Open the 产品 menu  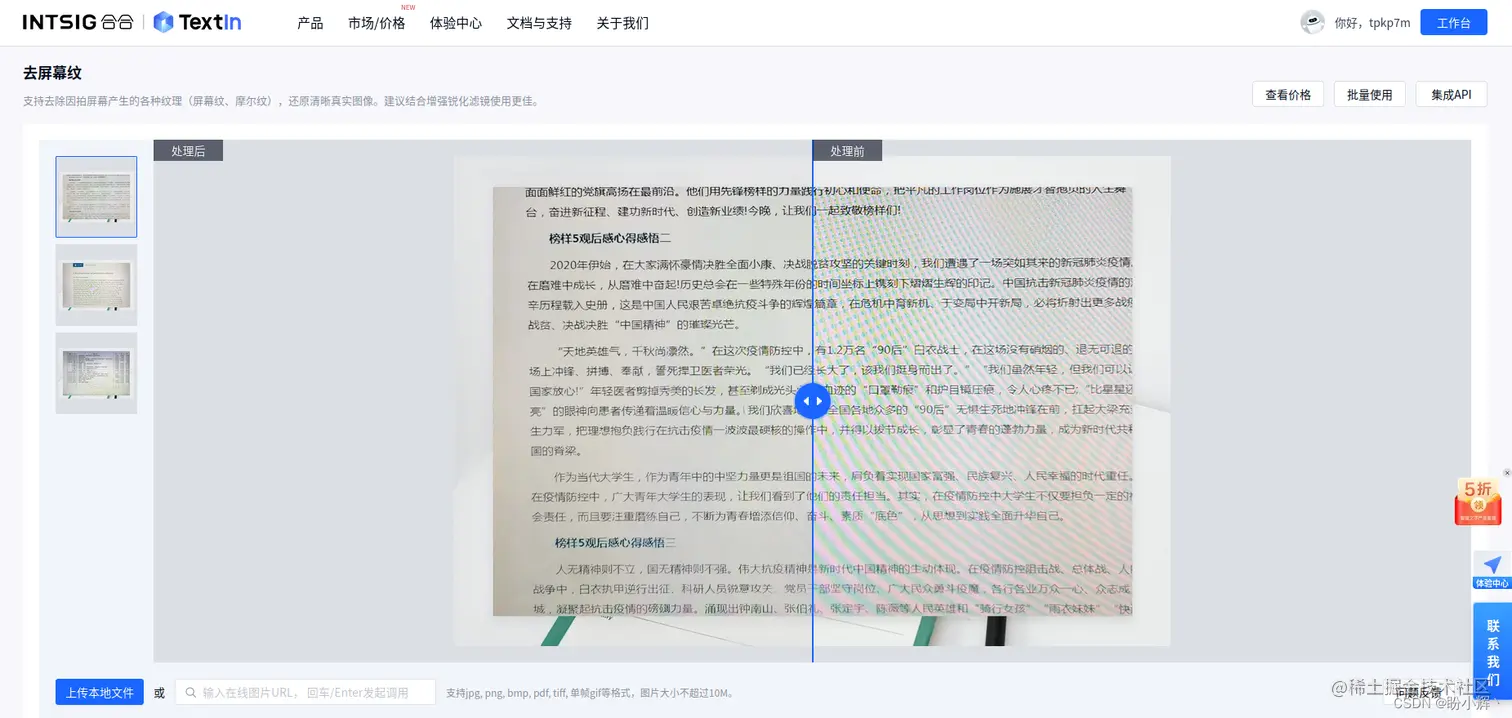(x=310, y=22)
